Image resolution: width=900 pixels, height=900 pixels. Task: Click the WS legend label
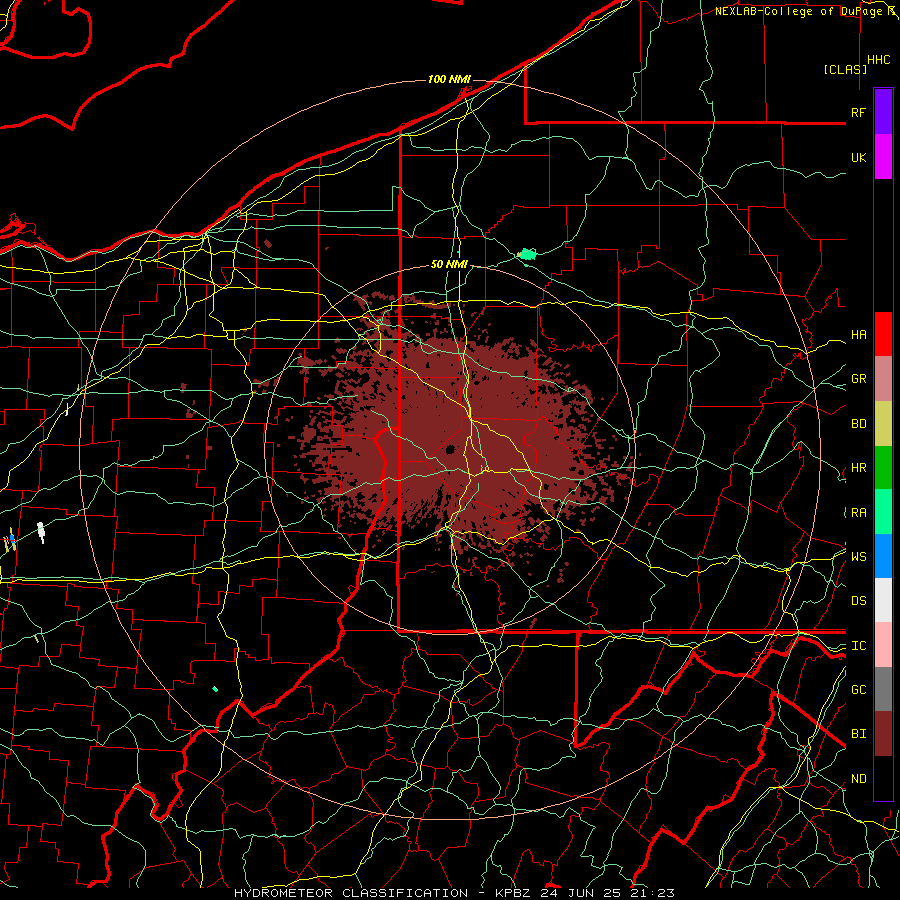click(858, 557)
